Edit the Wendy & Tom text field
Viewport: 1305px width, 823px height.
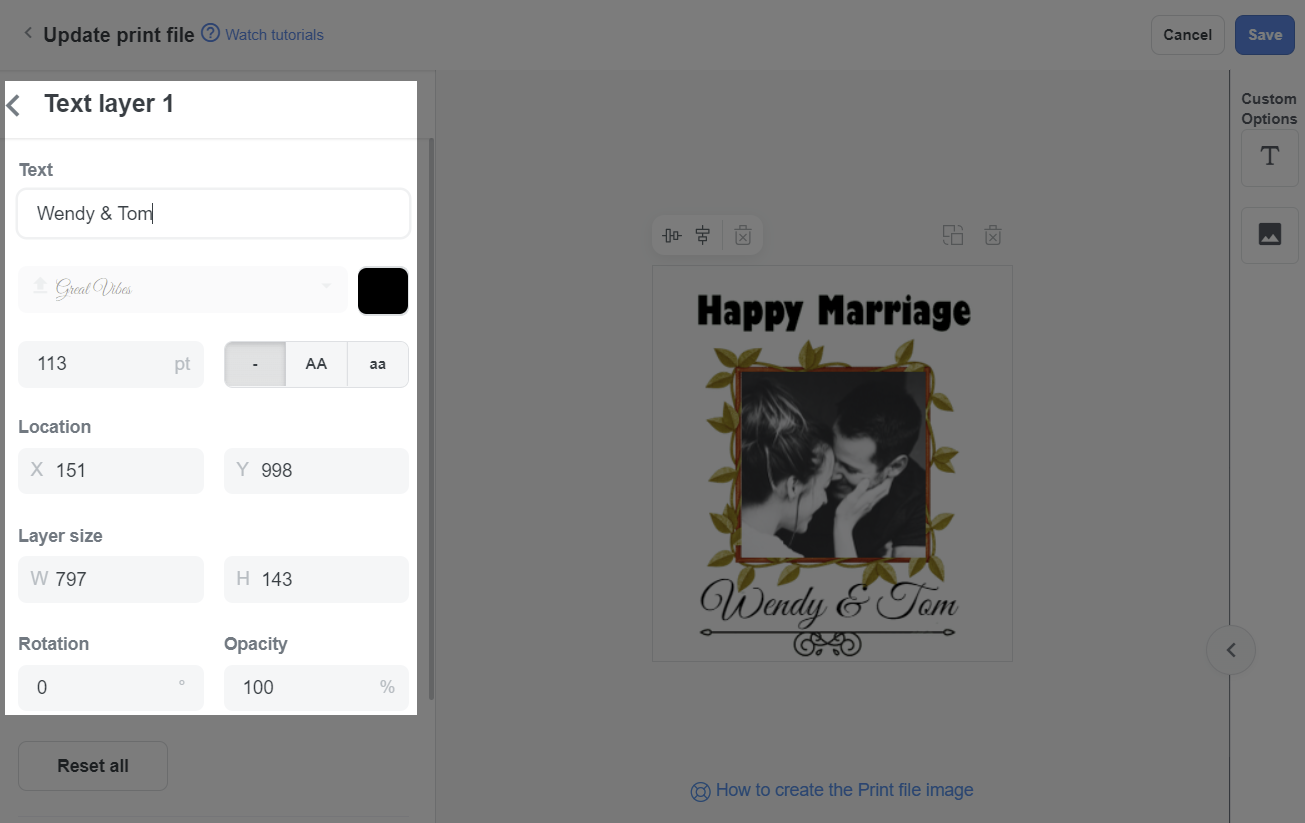214,213
